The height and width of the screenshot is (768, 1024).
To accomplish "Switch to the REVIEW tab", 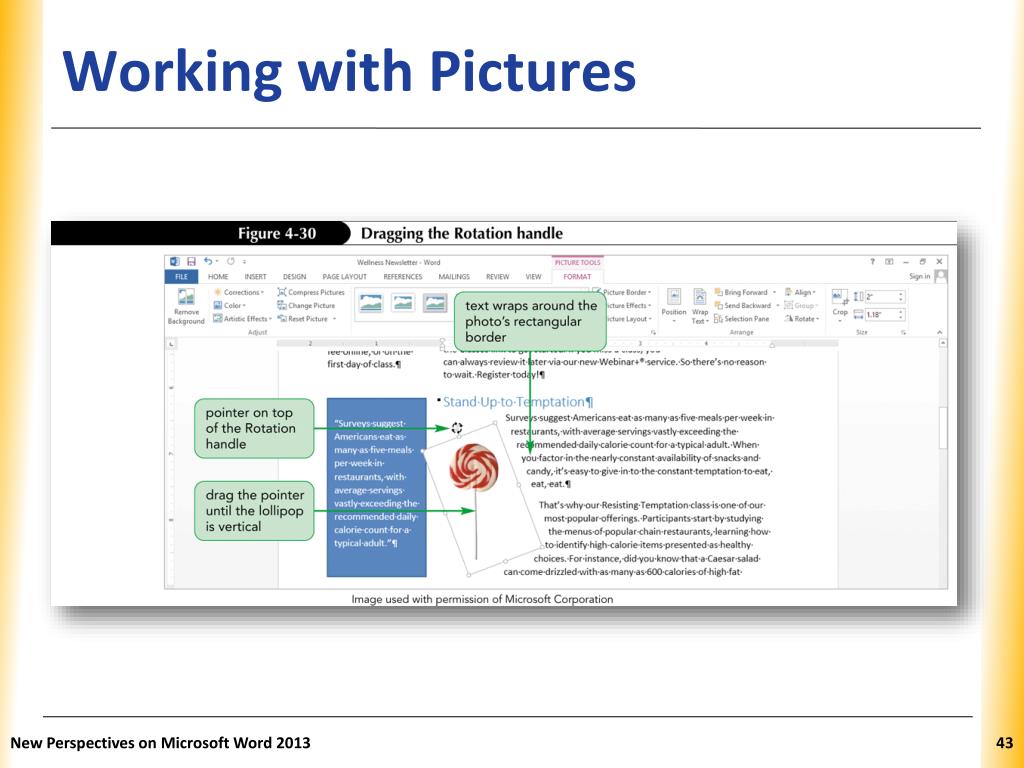I will coord(498,277).
